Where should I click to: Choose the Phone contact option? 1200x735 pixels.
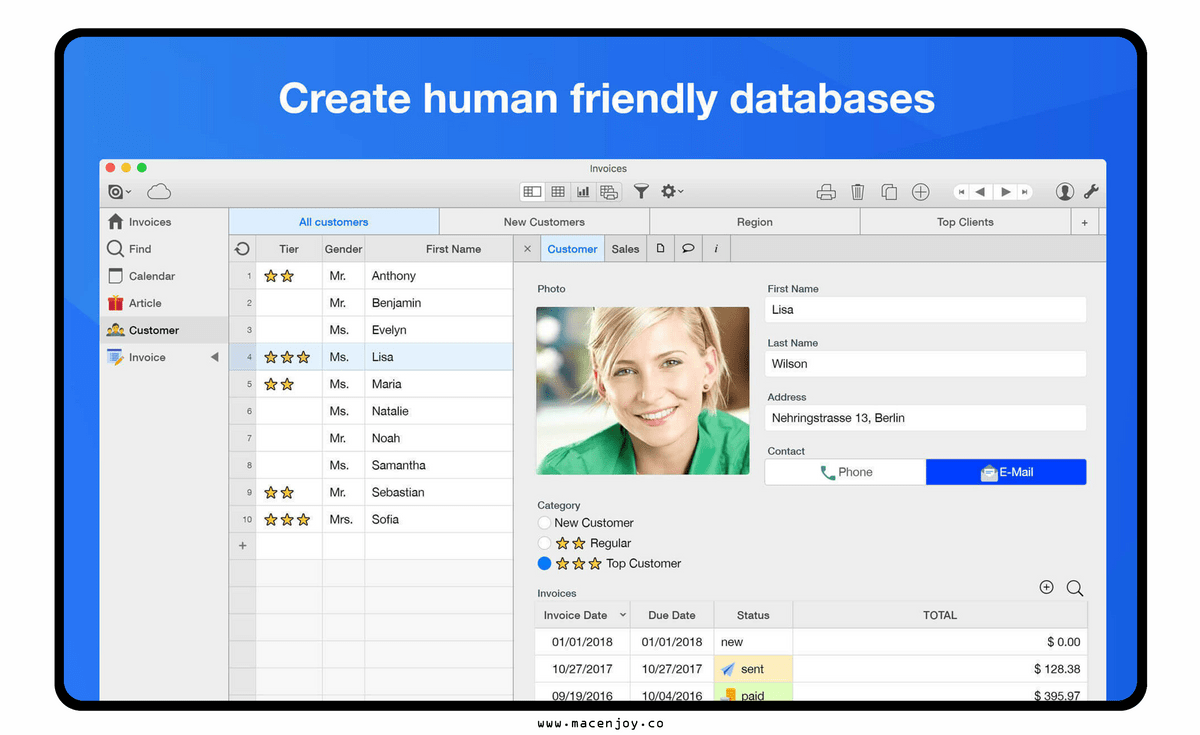pyautogui.click(x=846, y=472)
